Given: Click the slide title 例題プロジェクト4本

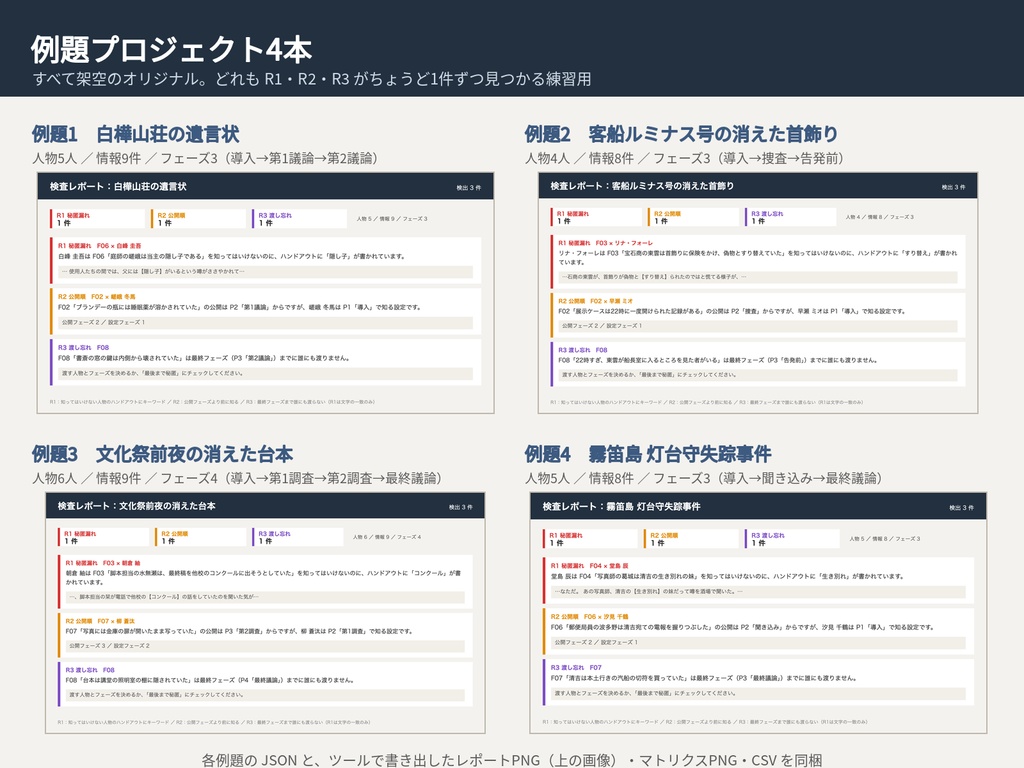Looking at the screenshot, I should pos(172,50).
